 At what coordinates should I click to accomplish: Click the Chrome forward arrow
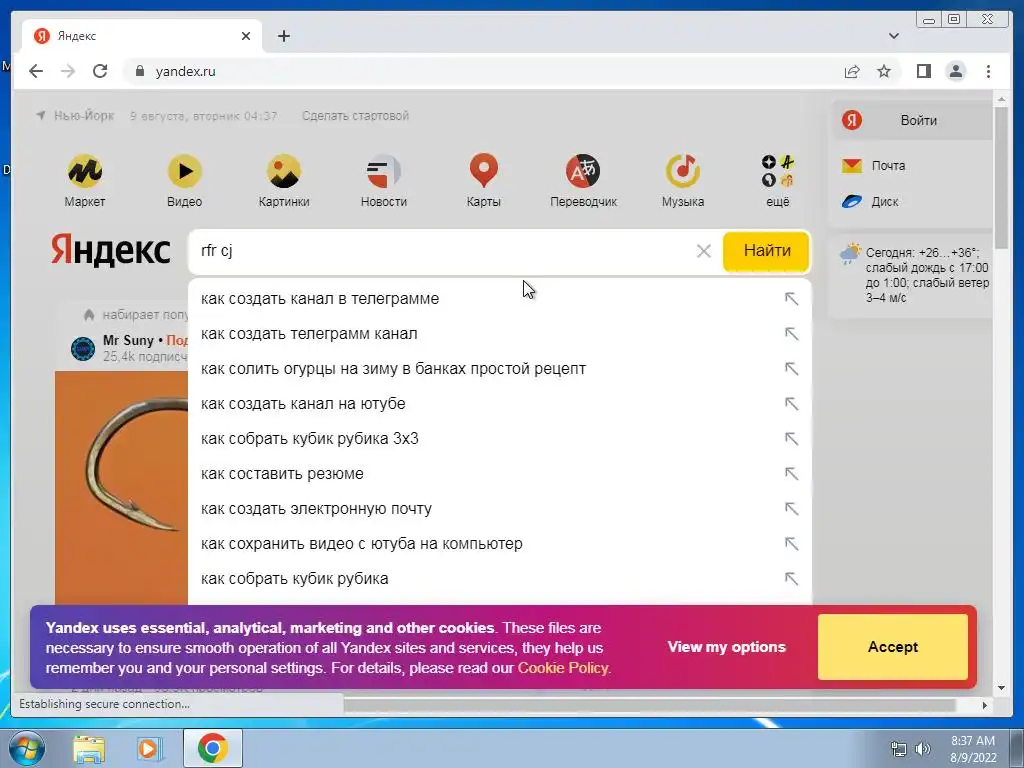tap(68, 71)
